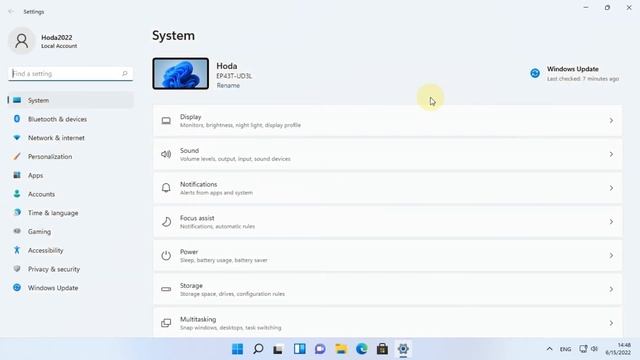The height and width of the screenshot is (360, 640).
Task: Click the Windows Update icon in sidebar
Action: click(x=17, y=287)
